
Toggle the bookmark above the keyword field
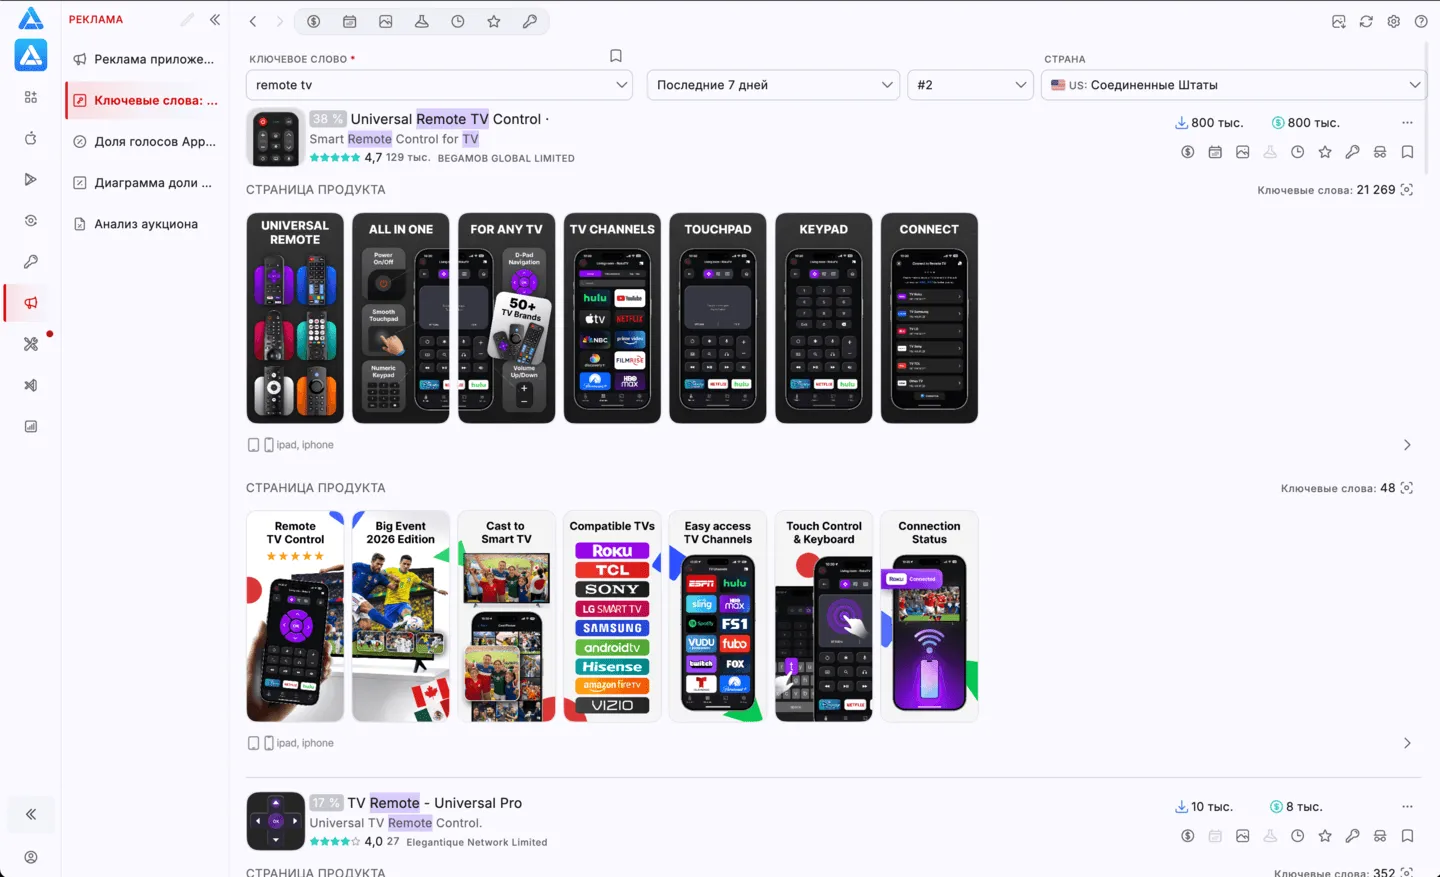(616, 56)
